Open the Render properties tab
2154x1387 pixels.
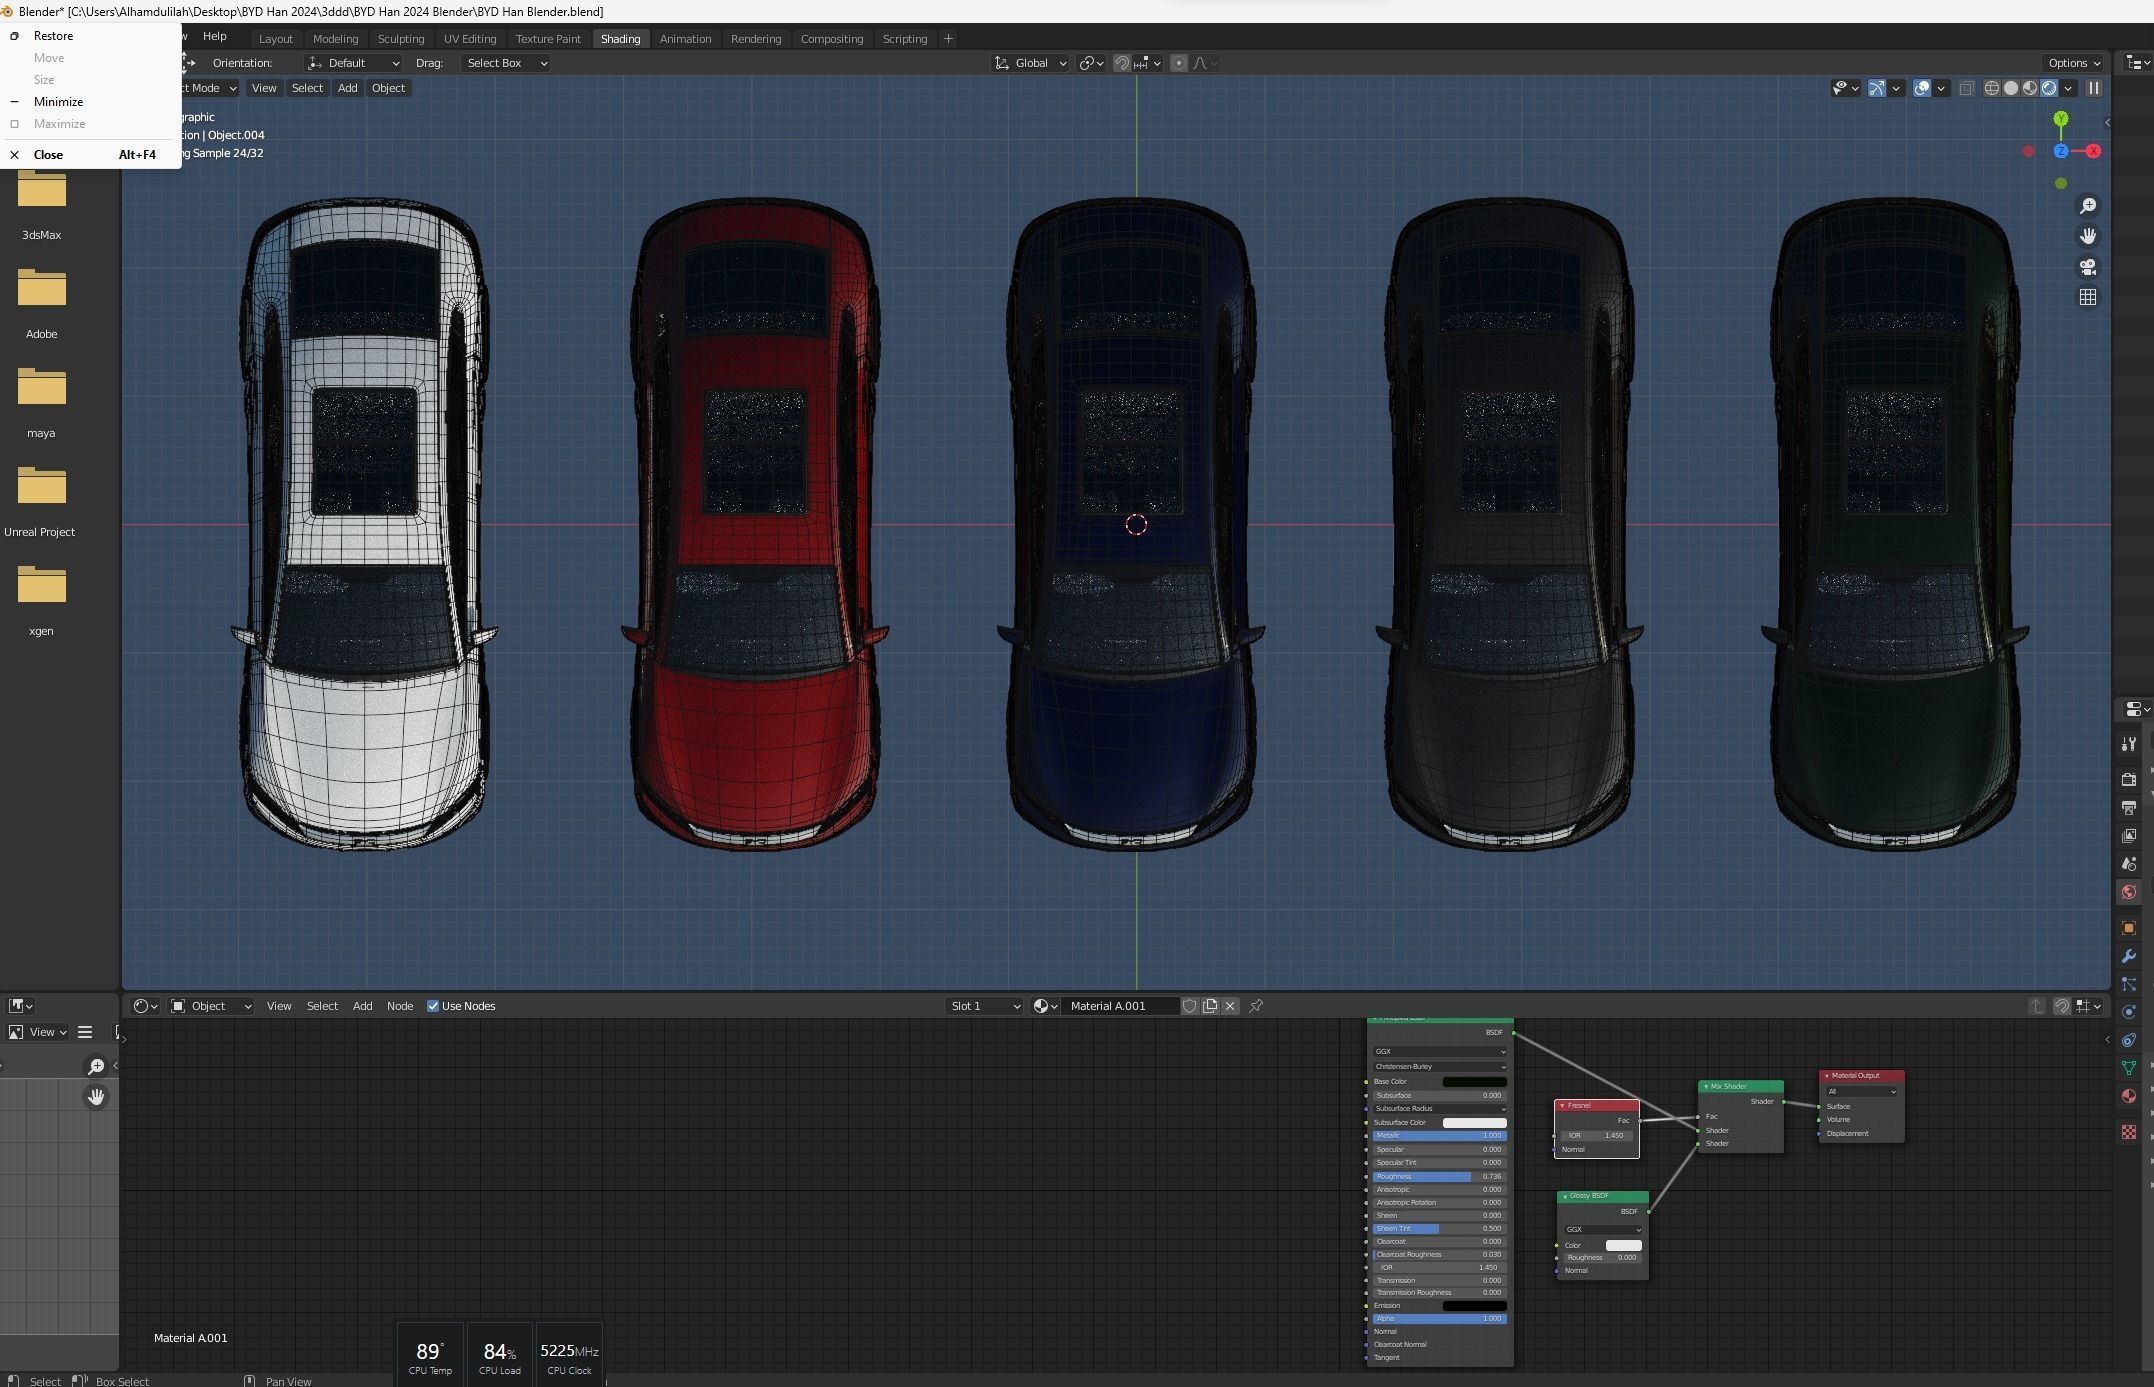[x=2128, y=779]
